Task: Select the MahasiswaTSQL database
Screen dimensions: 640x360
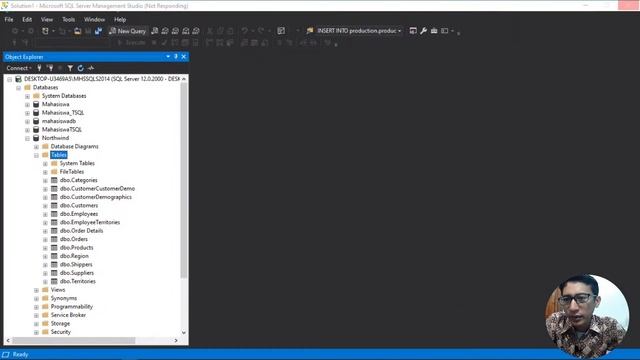Action: pyautogui.click(x=62, y=129)
